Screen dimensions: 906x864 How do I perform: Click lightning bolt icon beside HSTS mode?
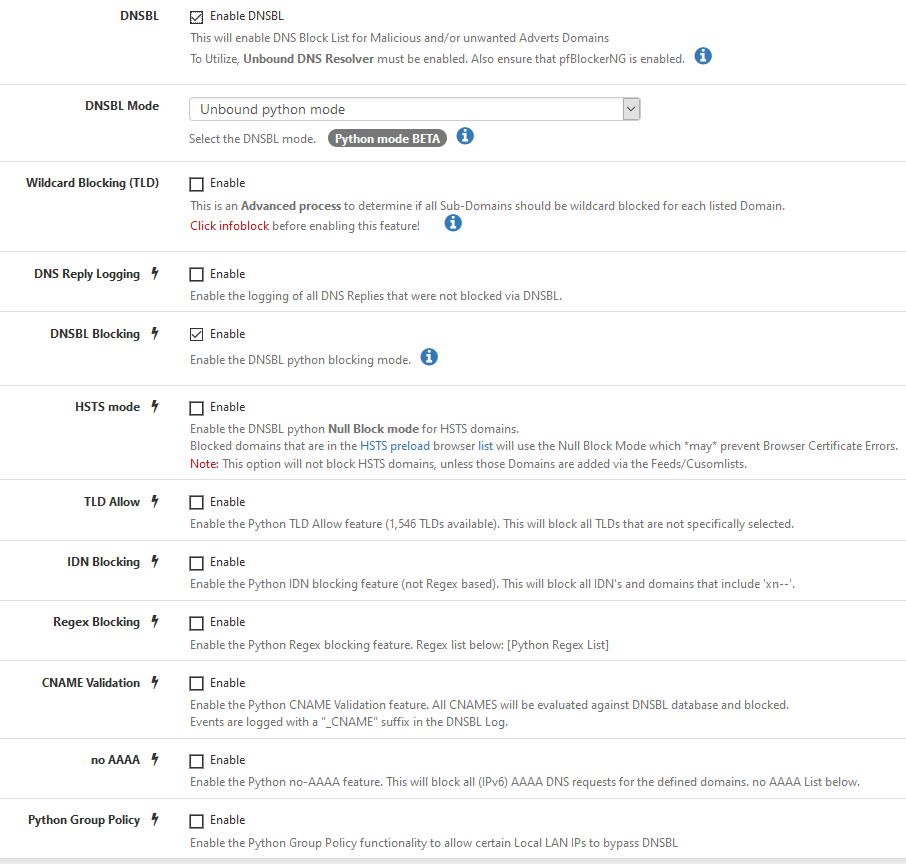click(x=155, y=407)
